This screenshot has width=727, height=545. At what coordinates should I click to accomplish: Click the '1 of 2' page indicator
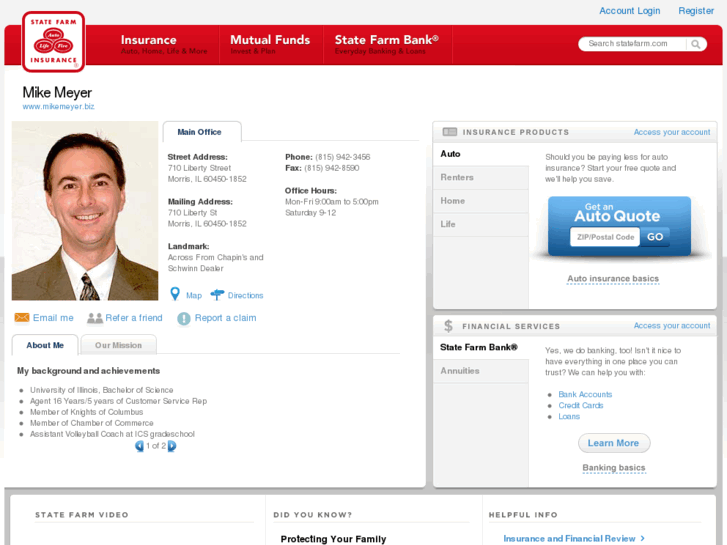pyautogui.click(x=156, y=446)
